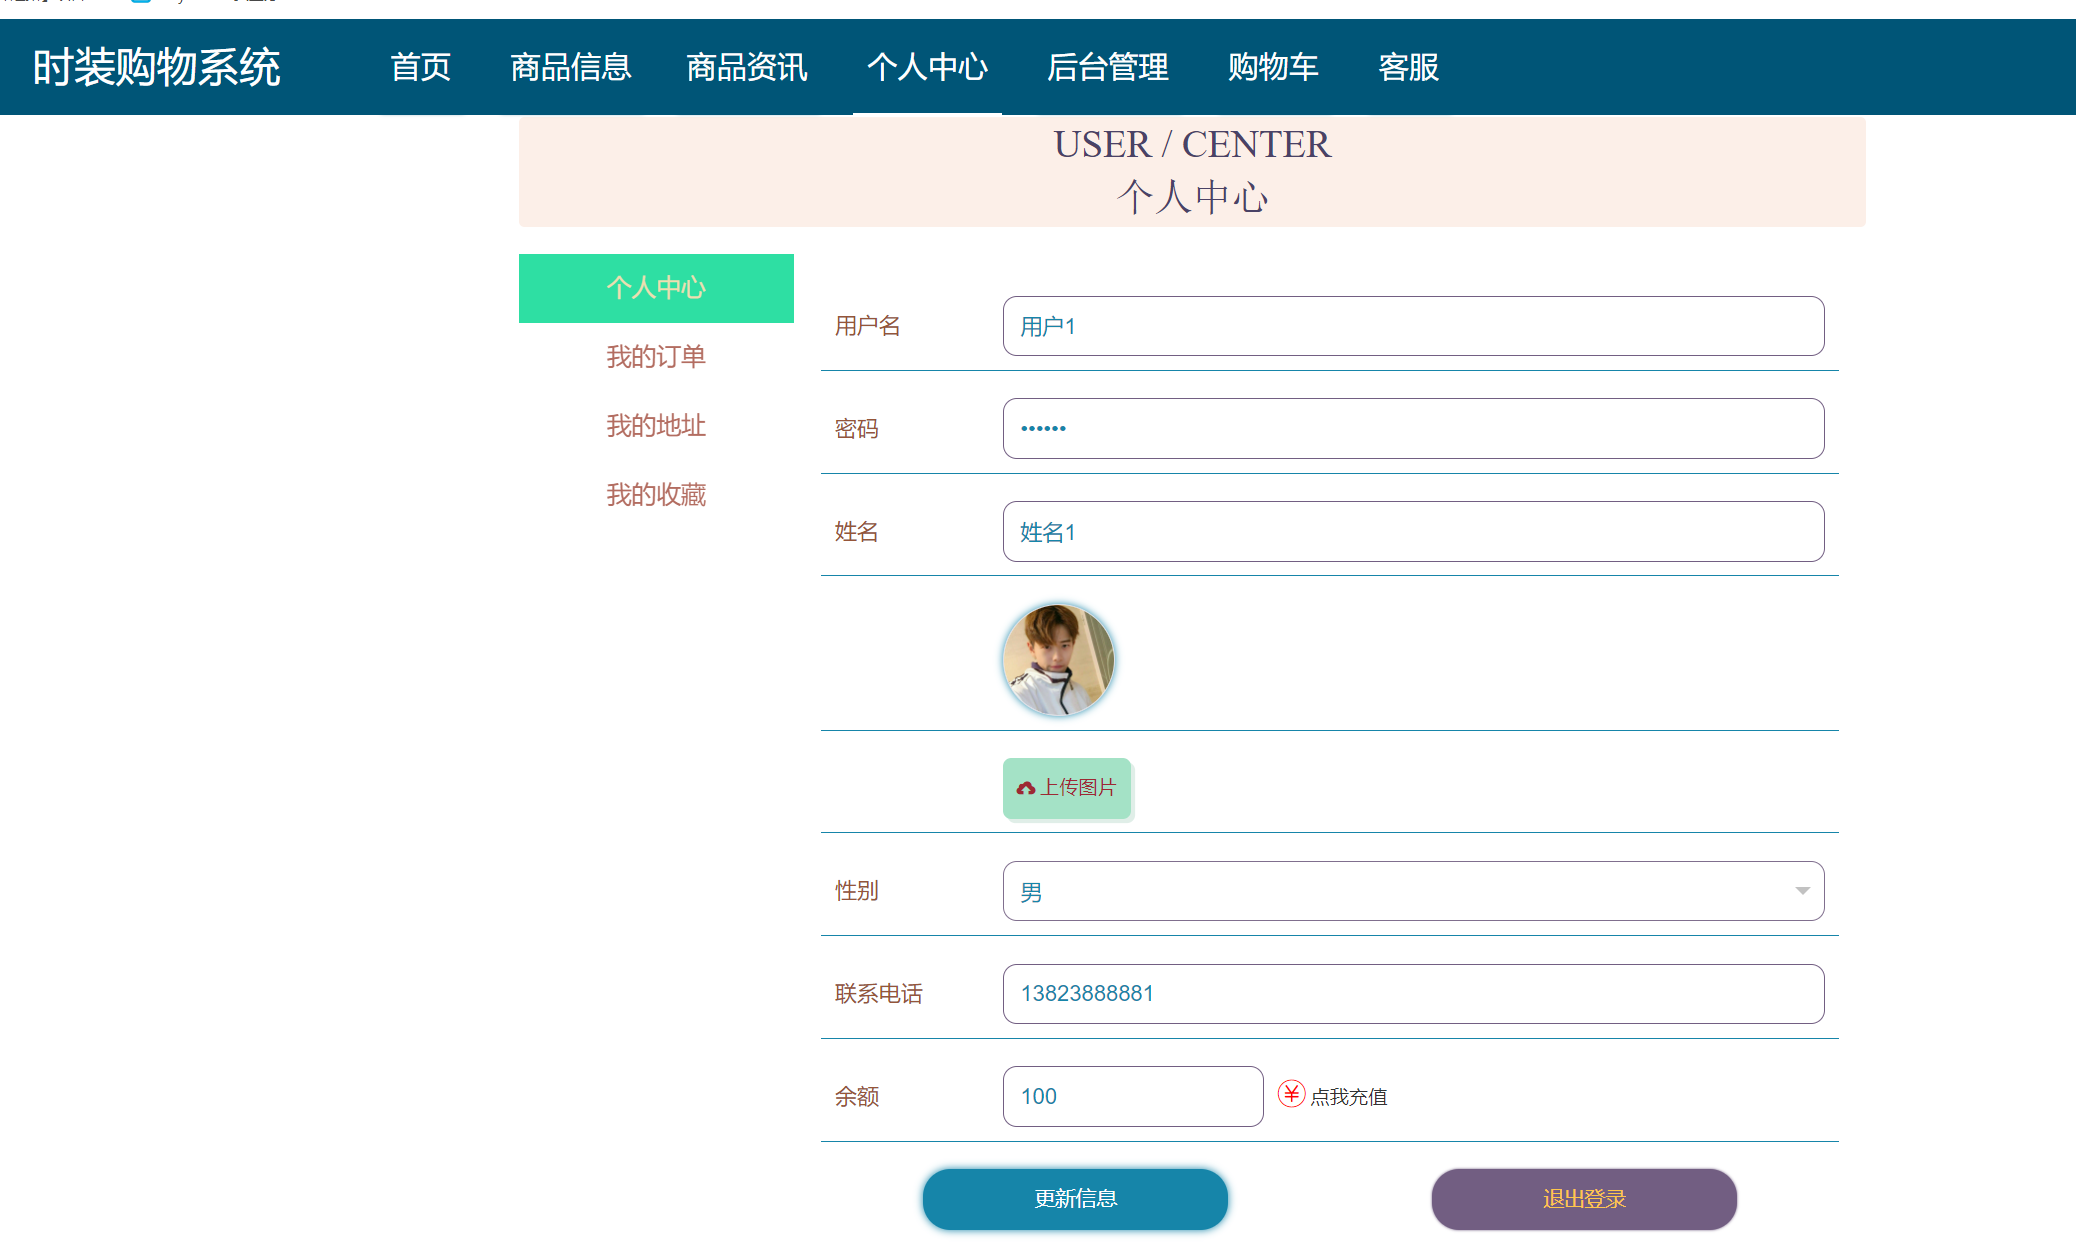Image resolution: width=2076 pixels, height=1247 pixels.
Task: Select 我的收藏 in the sidebar
Action: point(655,494)
